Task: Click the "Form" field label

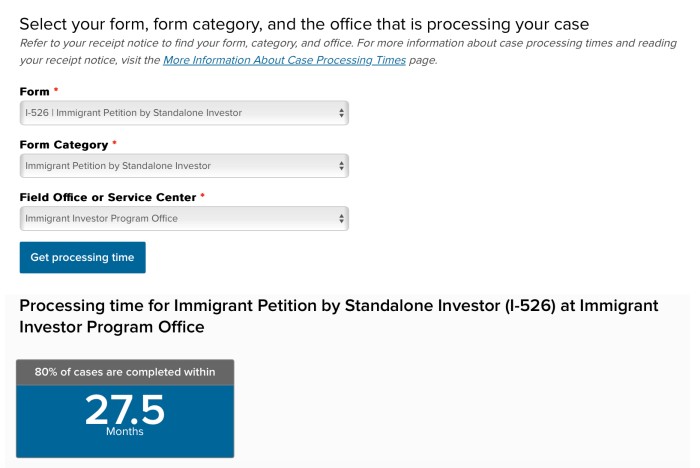Action: click(x=35, y=92)
